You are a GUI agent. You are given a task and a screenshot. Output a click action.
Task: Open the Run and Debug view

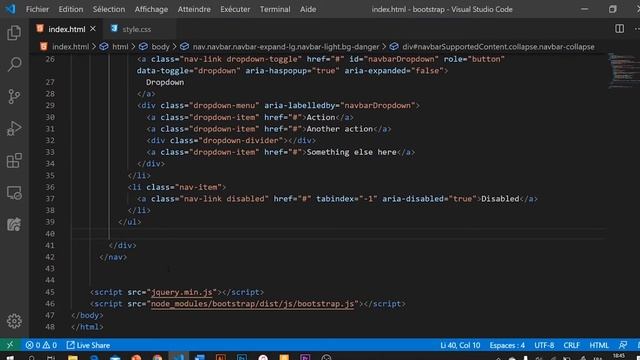(14, 128)
